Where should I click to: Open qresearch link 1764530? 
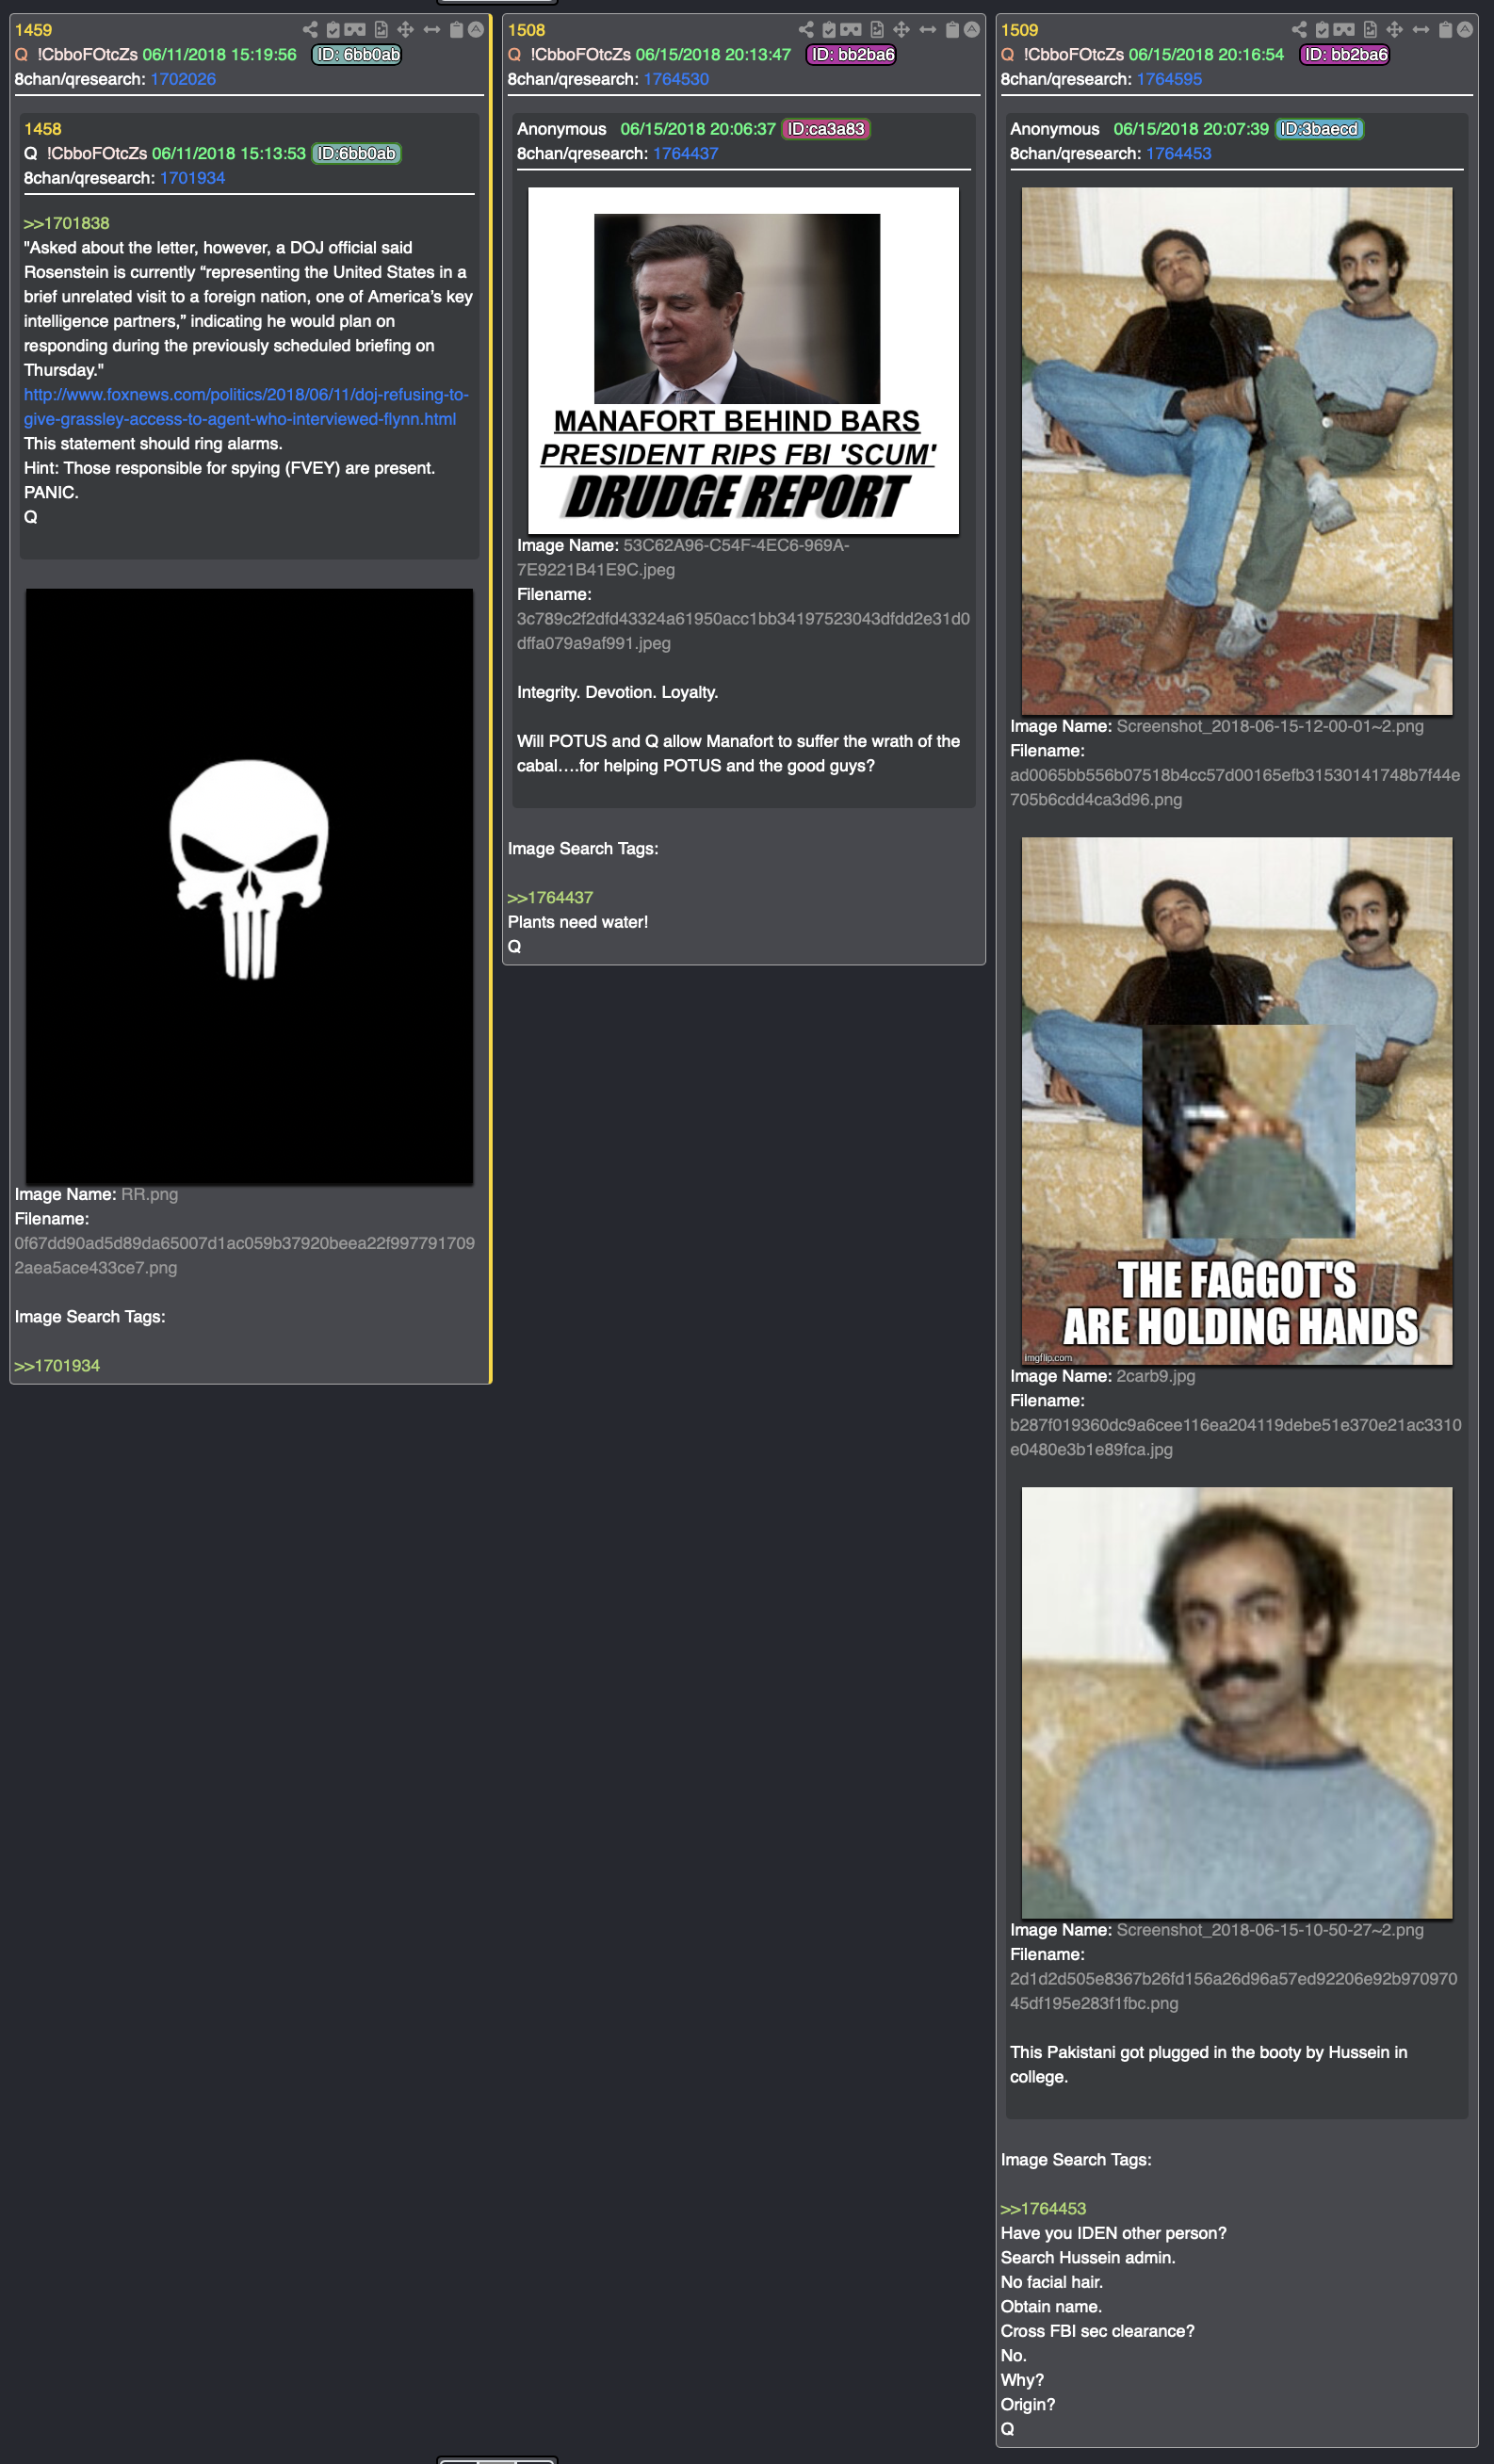click(676, 79)
